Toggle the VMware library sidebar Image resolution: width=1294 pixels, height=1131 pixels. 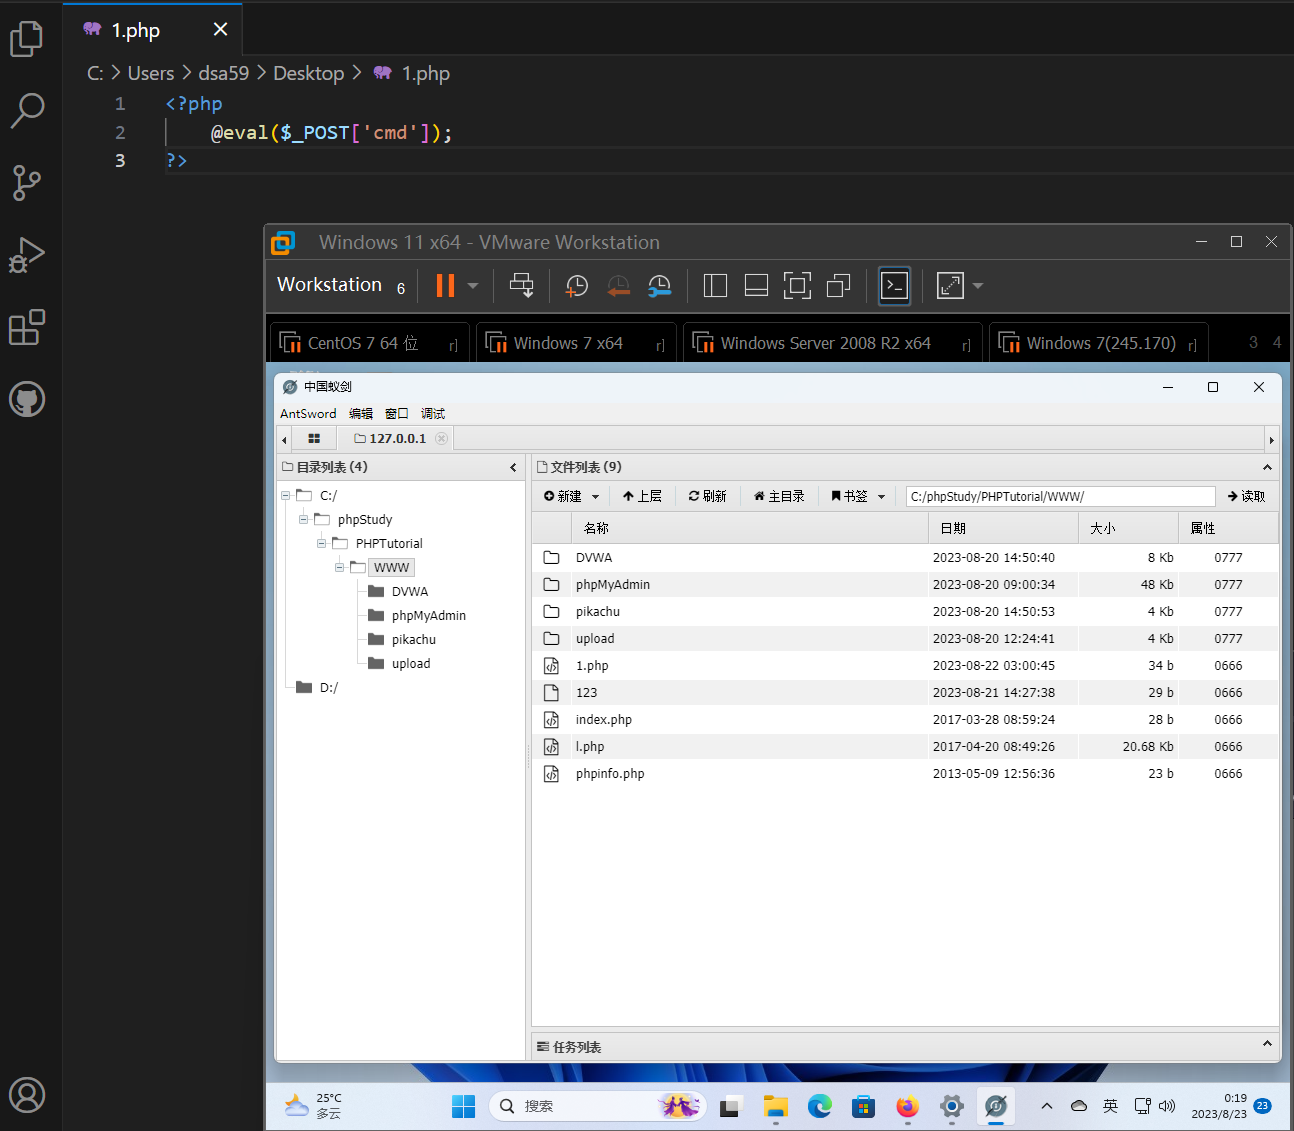pyautogui.click(x=715, y=286)
